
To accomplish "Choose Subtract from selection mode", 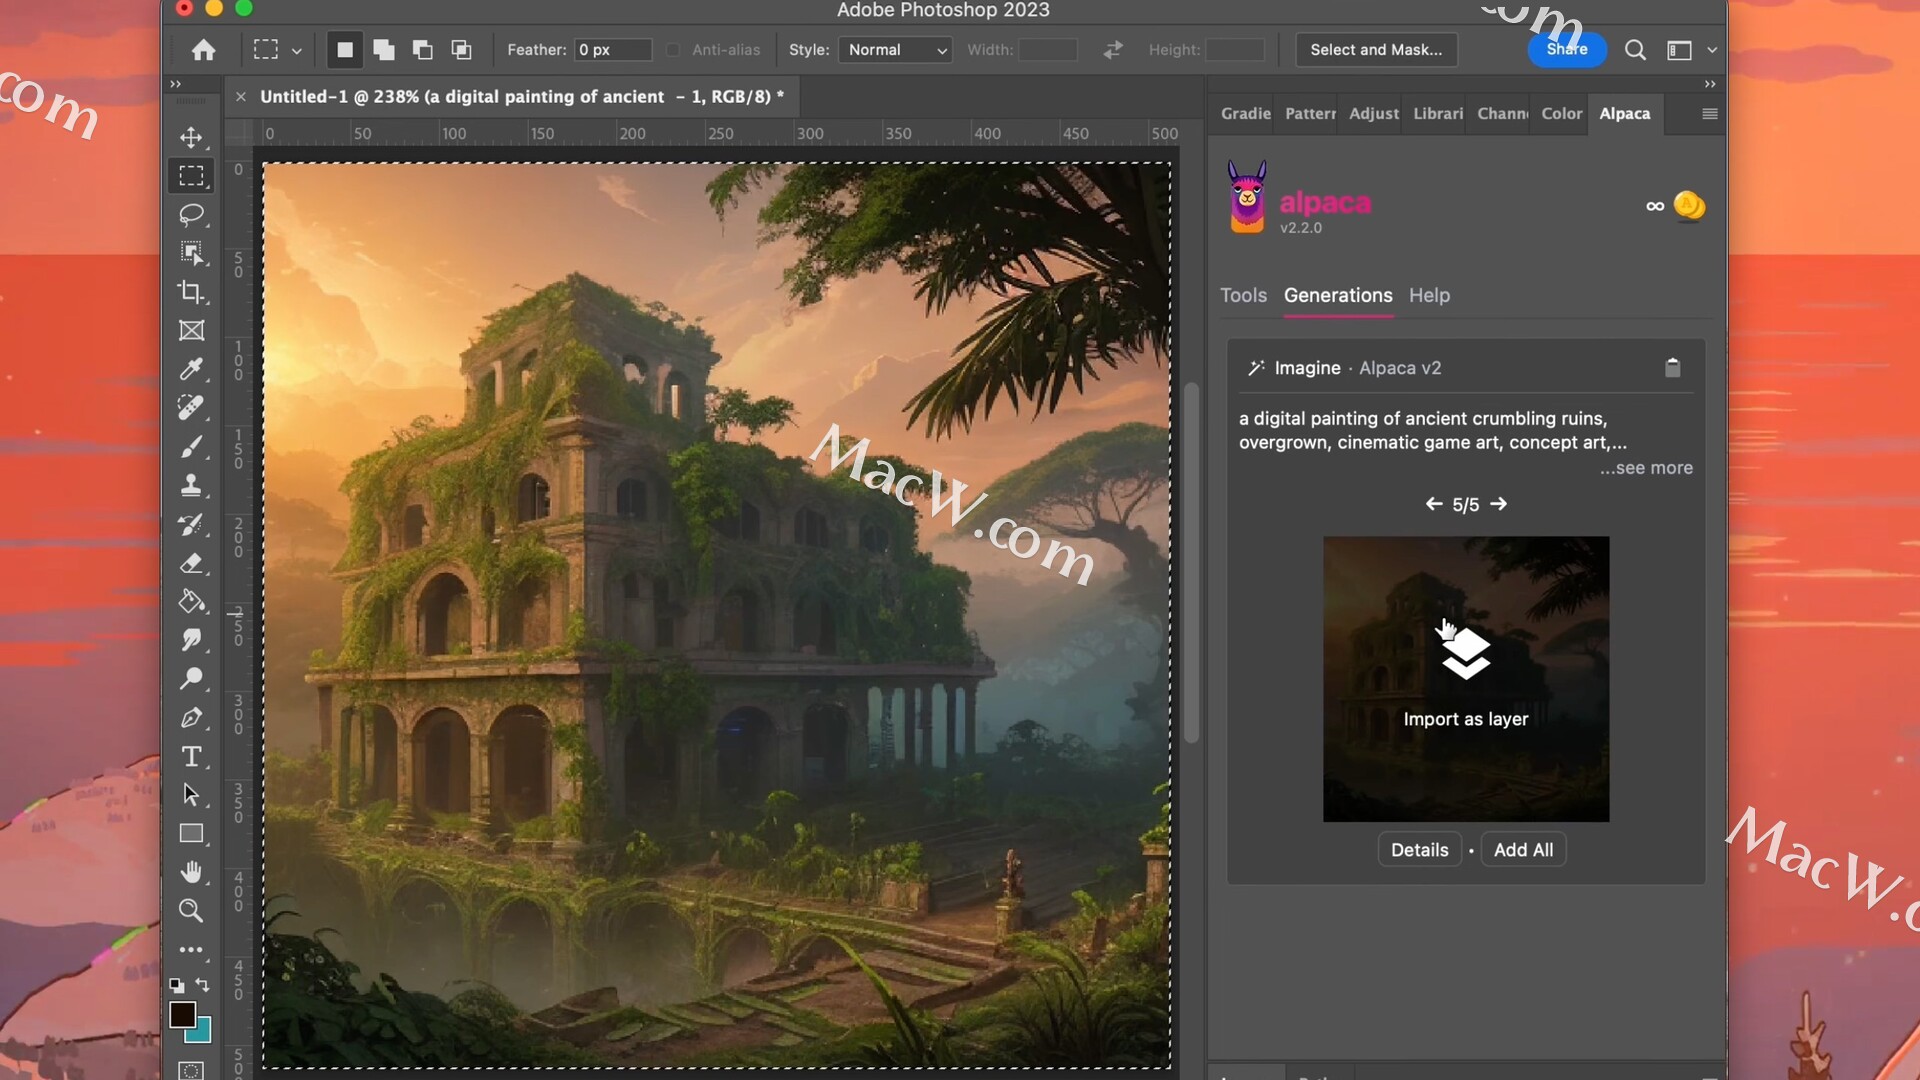I will pos(423,50).
